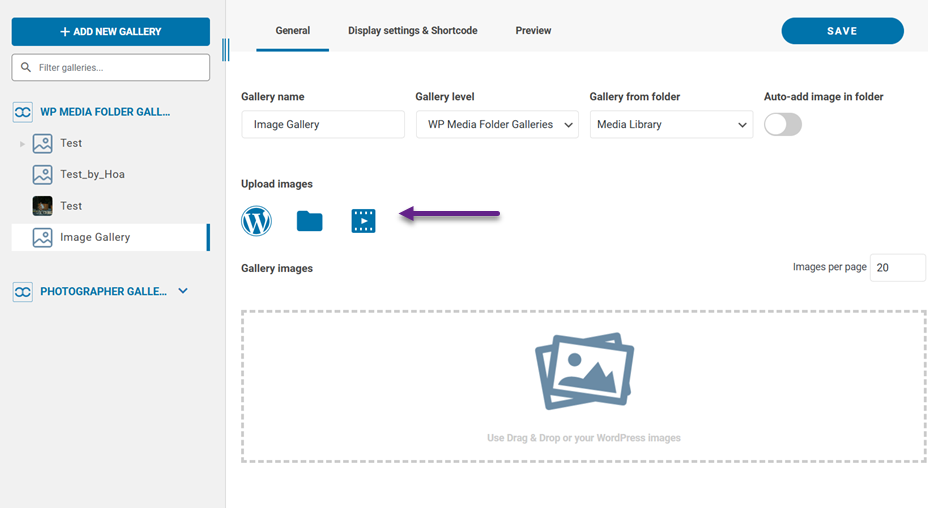Click the folder upload icon
Image resolution: width=928 pixels, height=508 pixels.
click(x=310, y=221)
